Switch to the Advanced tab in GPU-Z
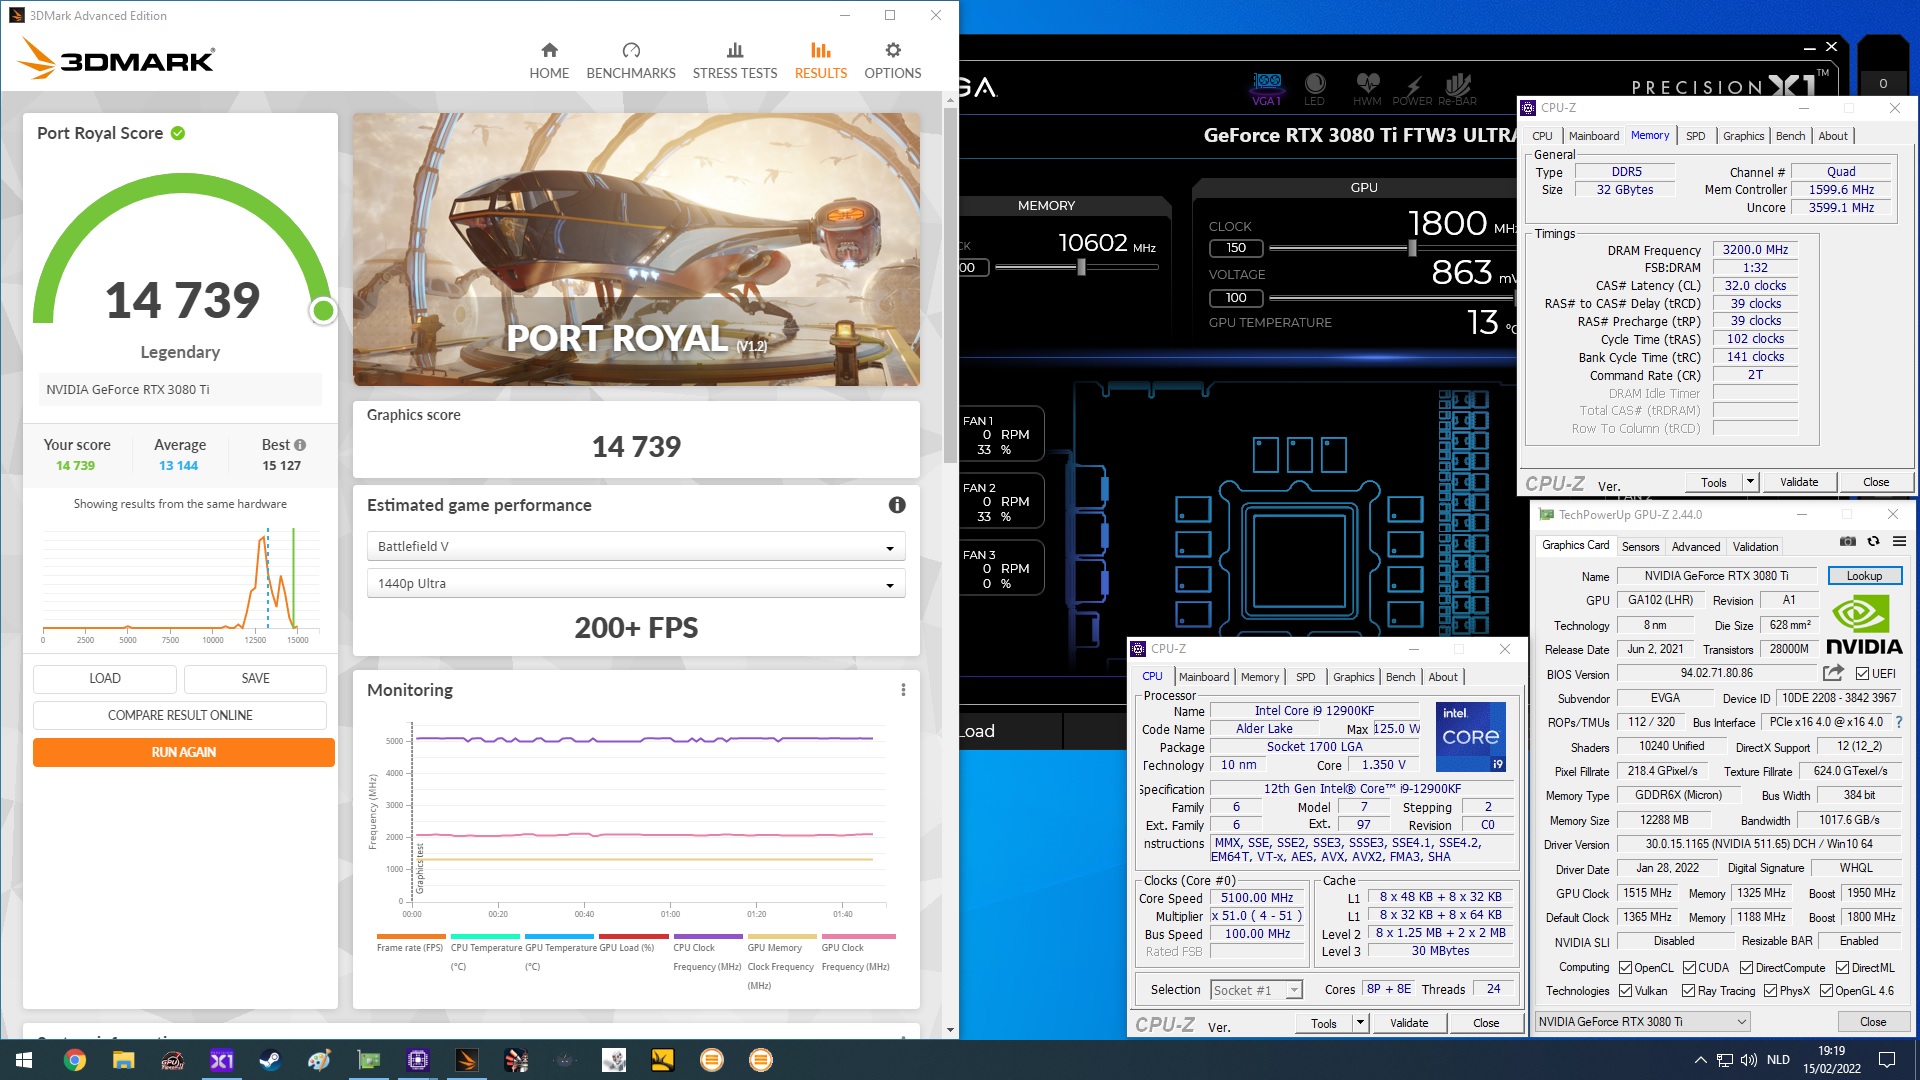The height and width of the screenshot is (1080, 1920). pos(1696,547)
